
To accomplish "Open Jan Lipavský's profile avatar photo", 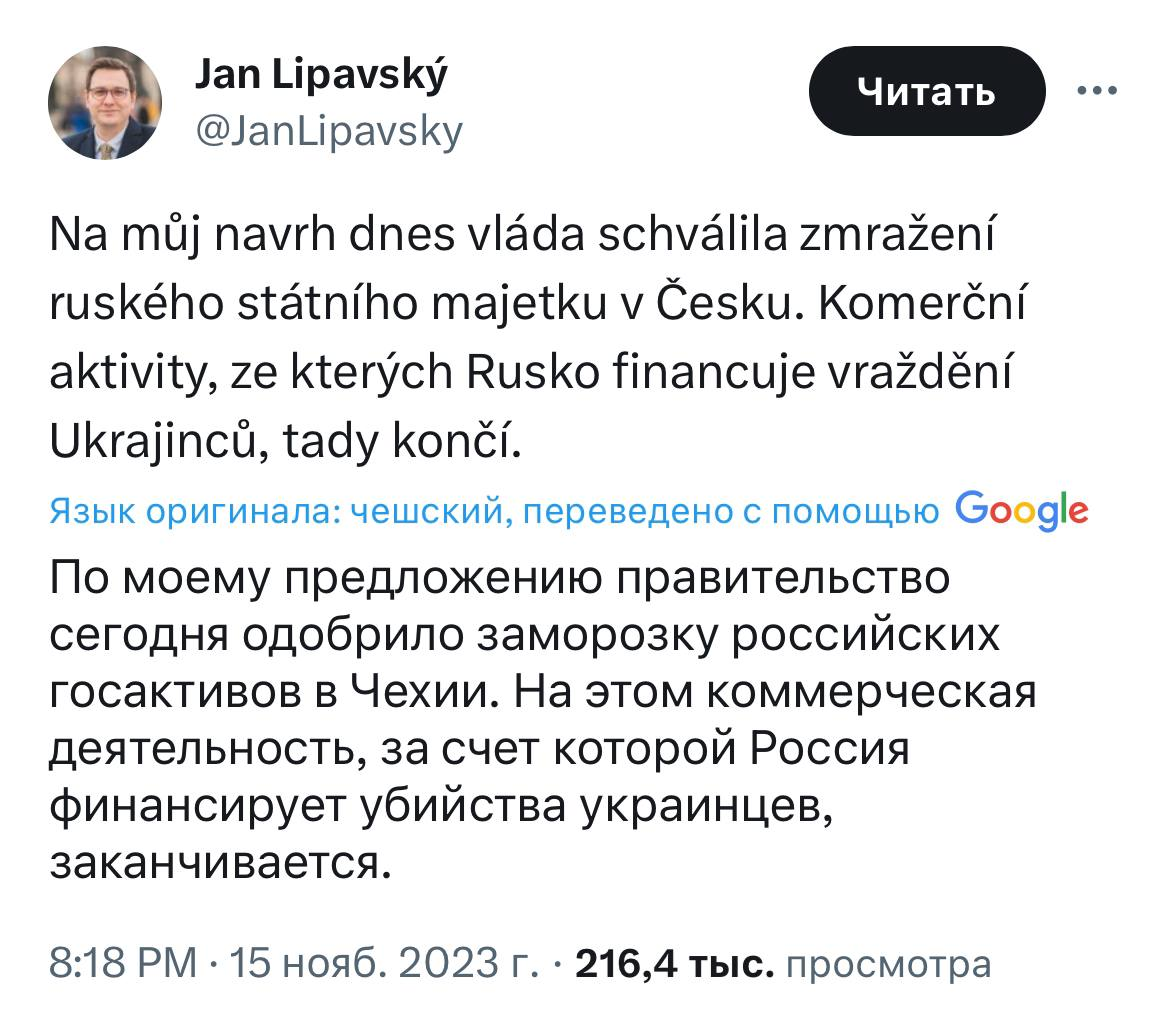I will [104, 103].
